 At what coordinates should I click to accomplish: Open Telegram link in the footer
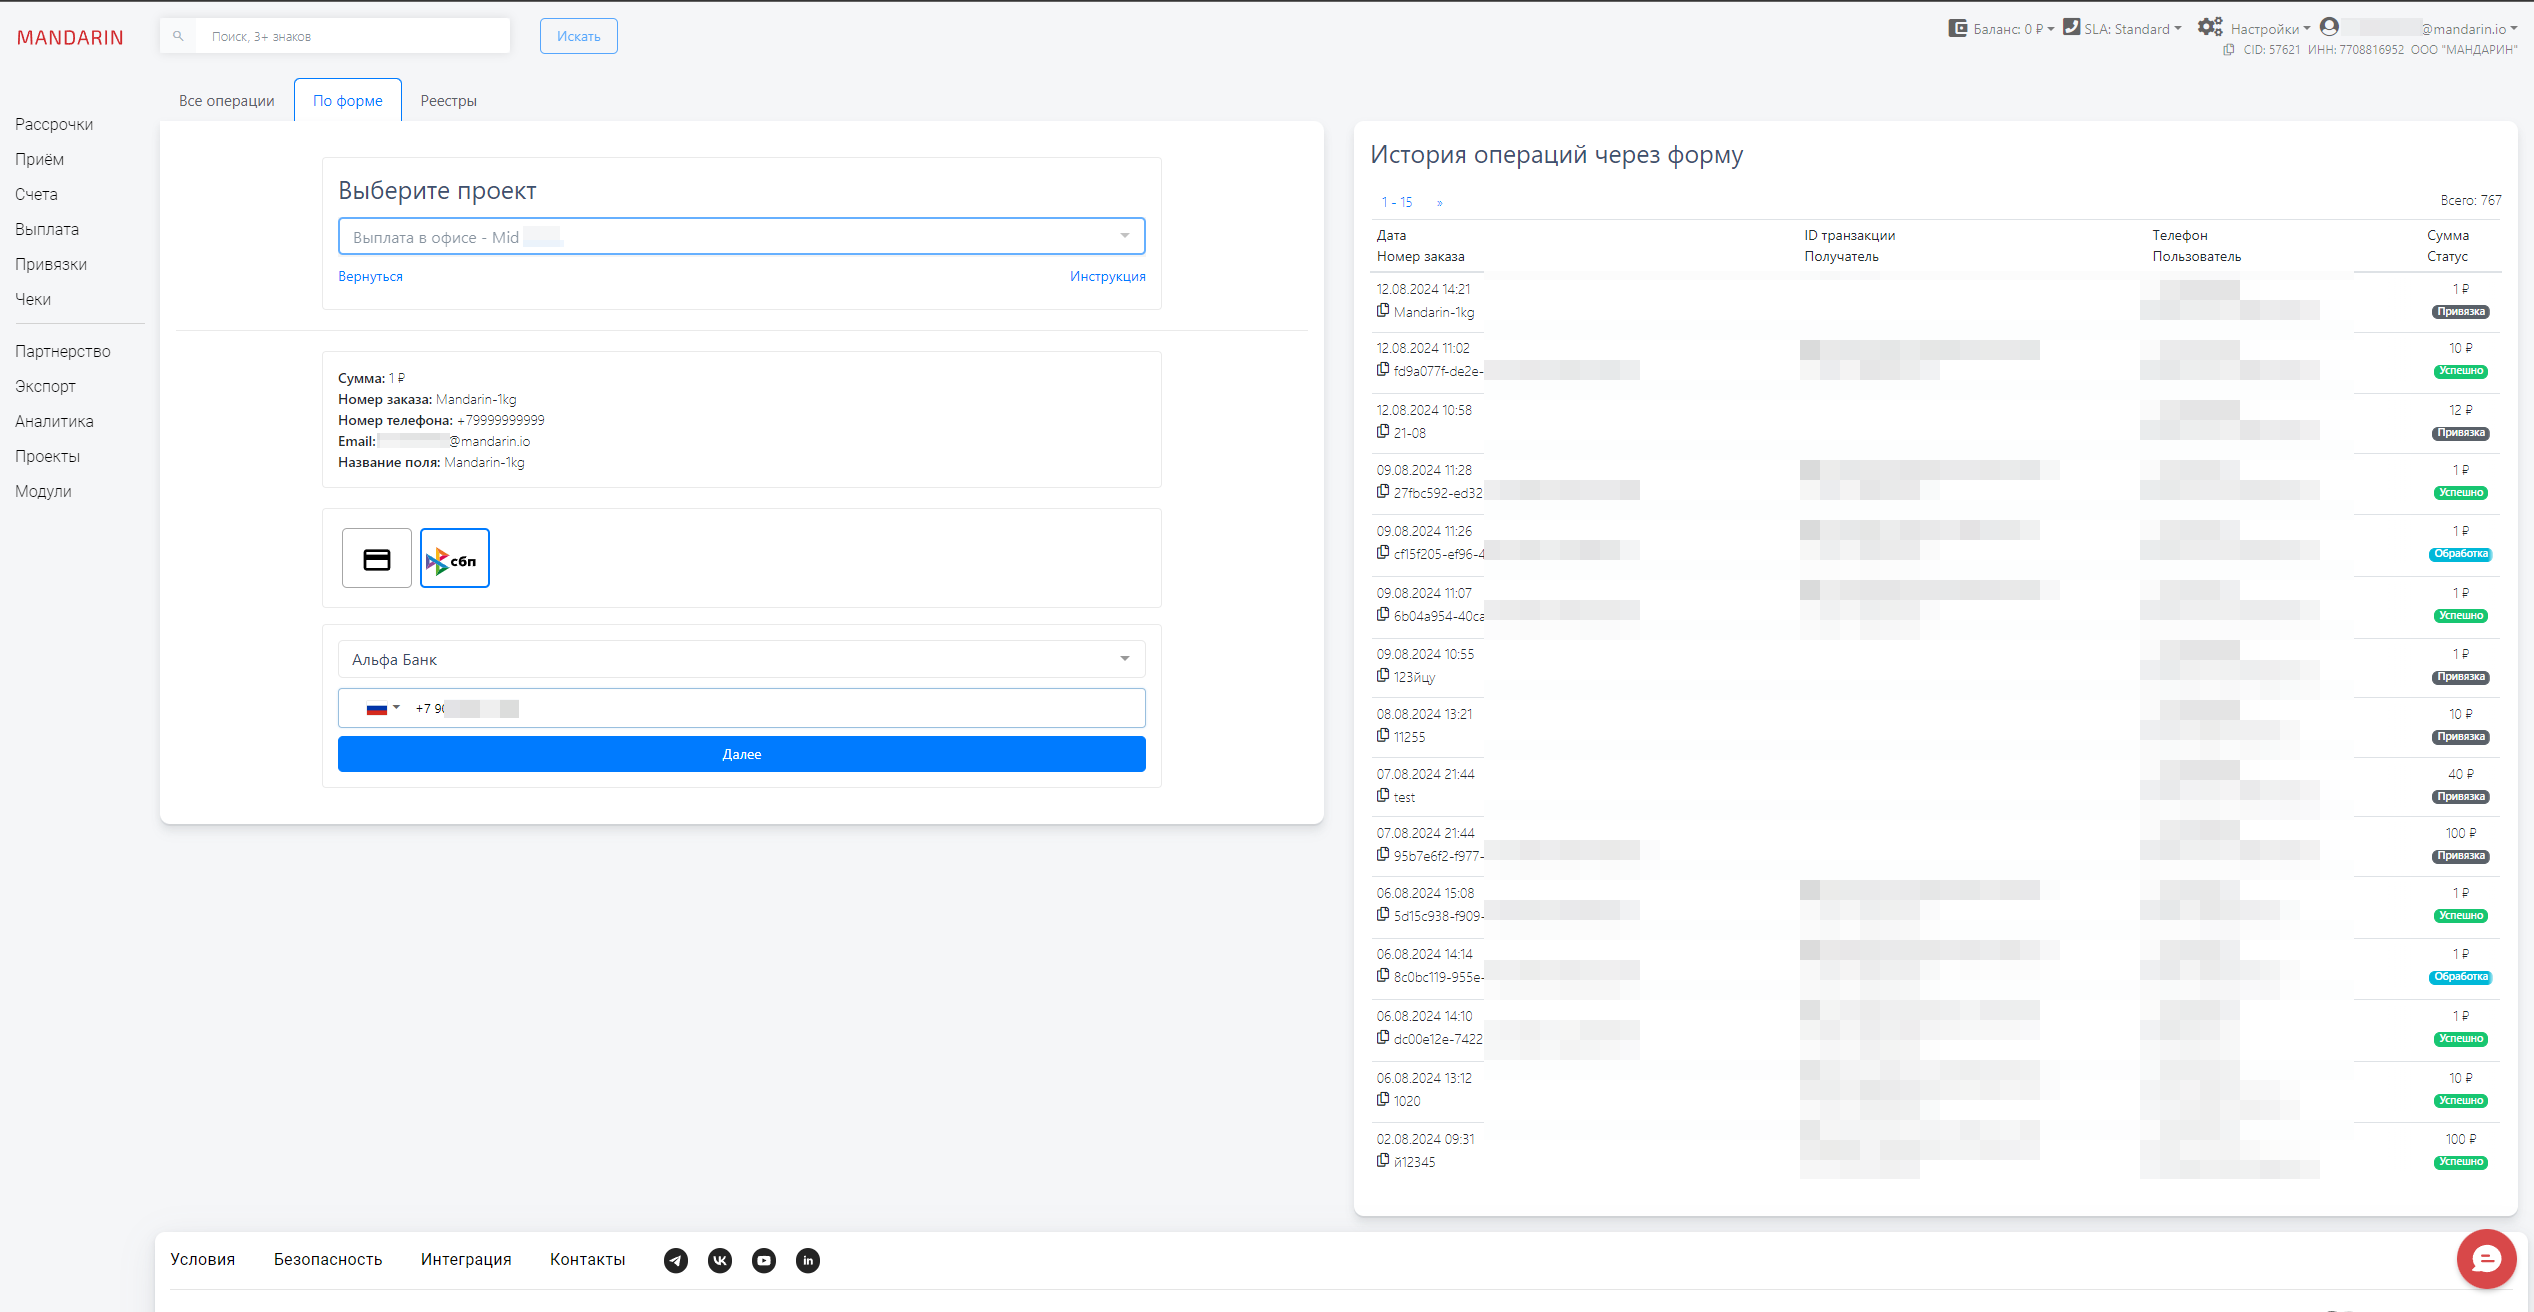(676, 1260)
